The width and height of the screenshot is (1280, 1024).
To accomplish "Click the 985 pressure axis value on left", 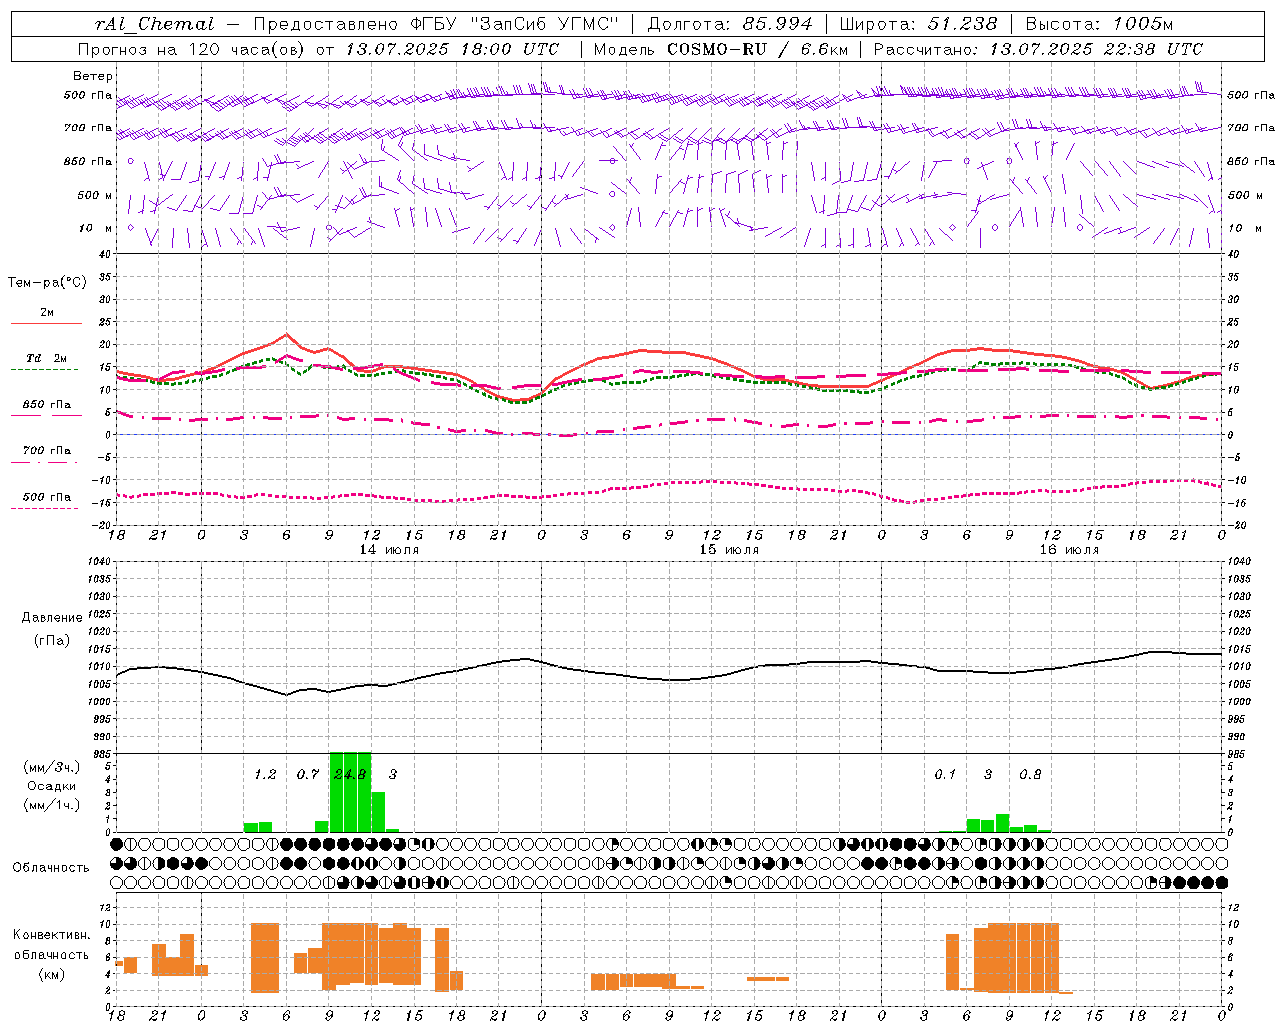I will click(103, 754).
